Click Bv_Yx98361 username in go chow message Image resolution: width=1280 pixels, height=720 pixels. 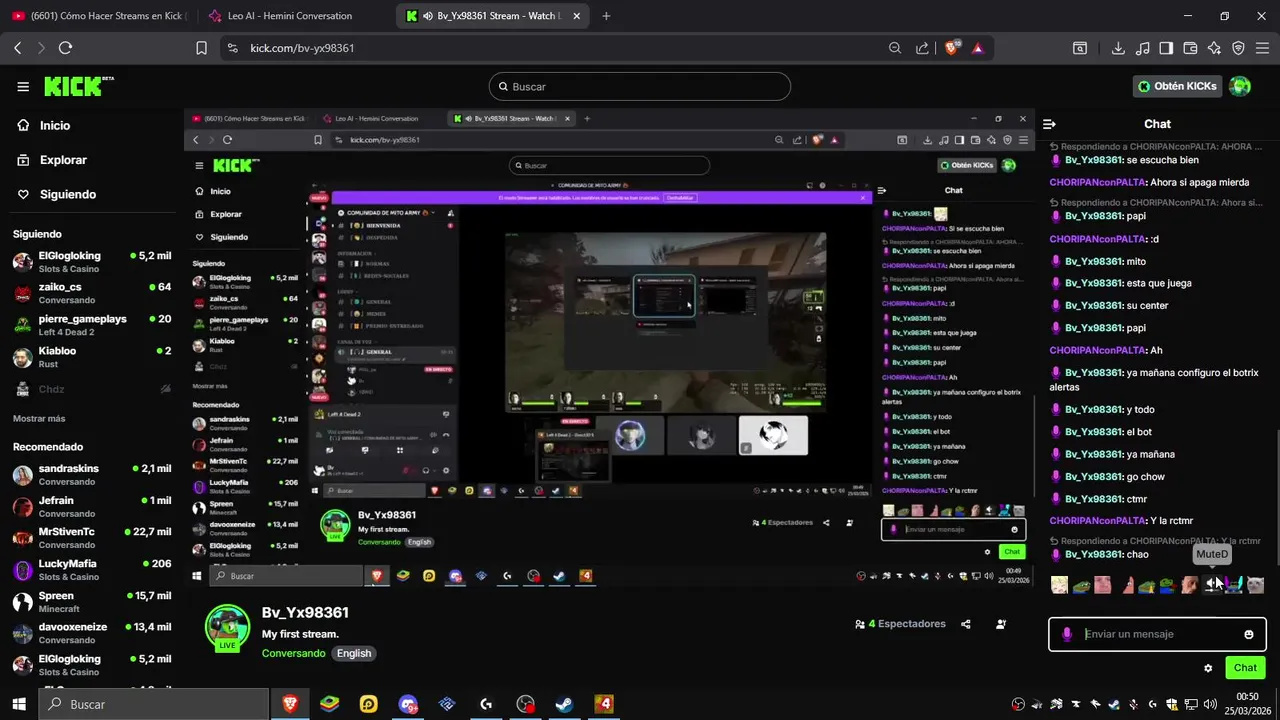[x=1093, y=477]
